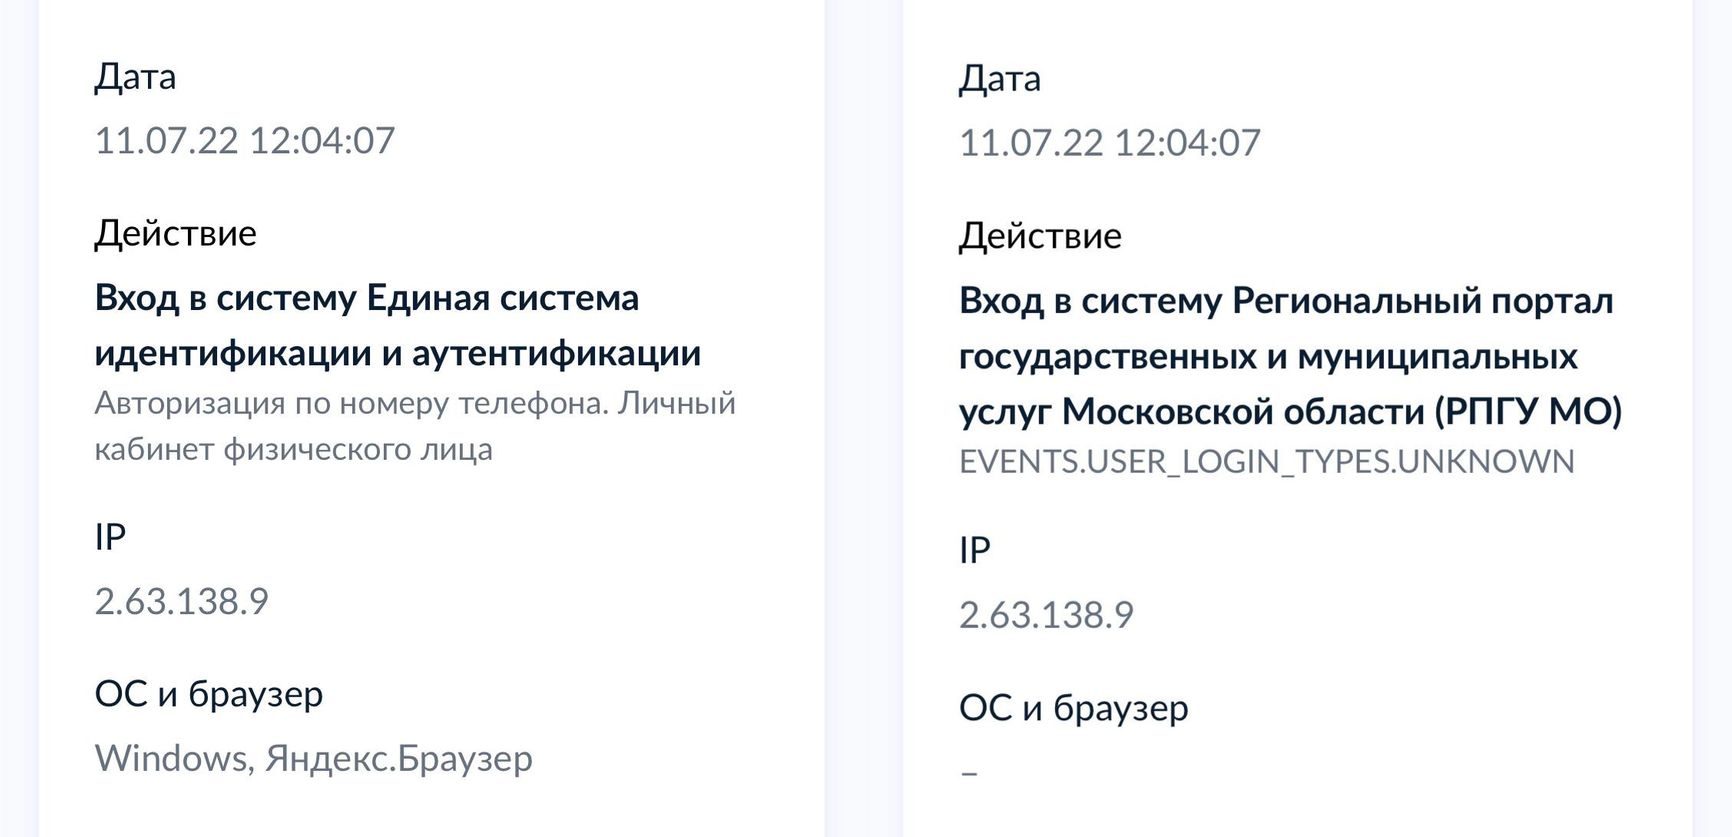Click the right card's IP address 2.63.138.9
Screen dimensions: 1732x837
pyautogui.click(x=1046, y=615)
